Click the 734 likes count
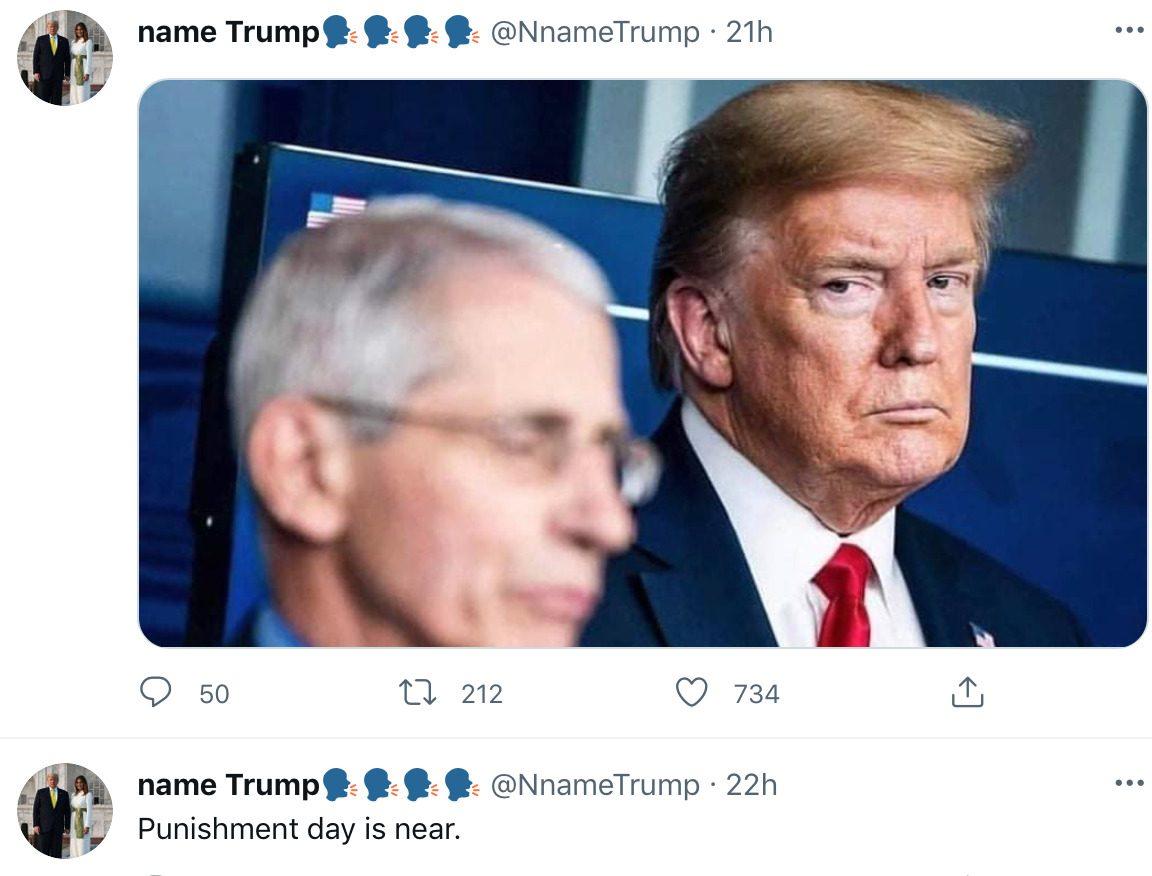This screenshot has width=1152, height=876. (x=756, y=694)
